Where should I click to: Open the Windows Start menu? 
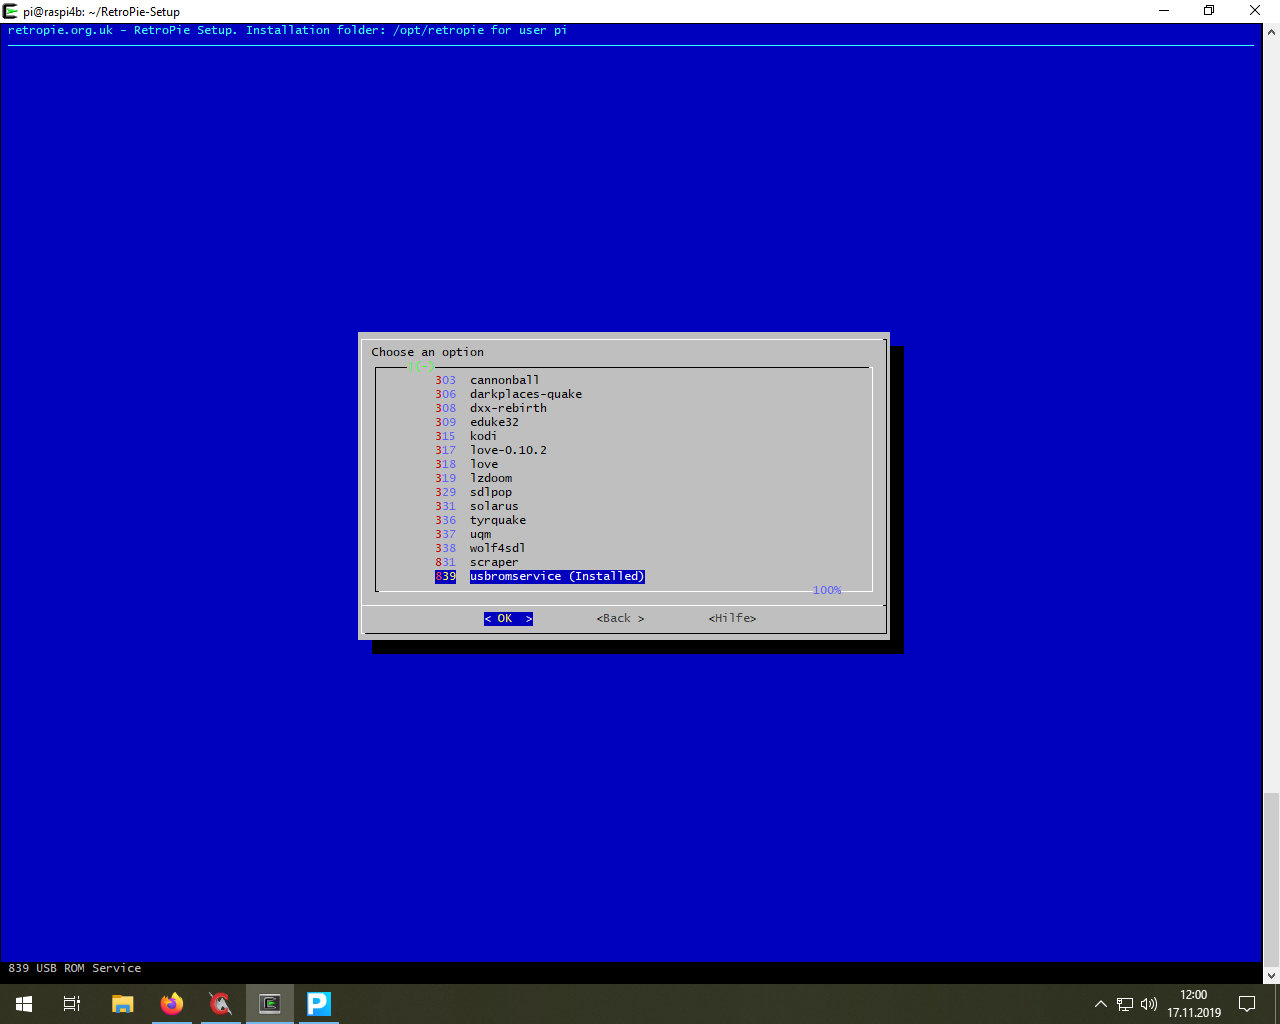point(24,1004)
